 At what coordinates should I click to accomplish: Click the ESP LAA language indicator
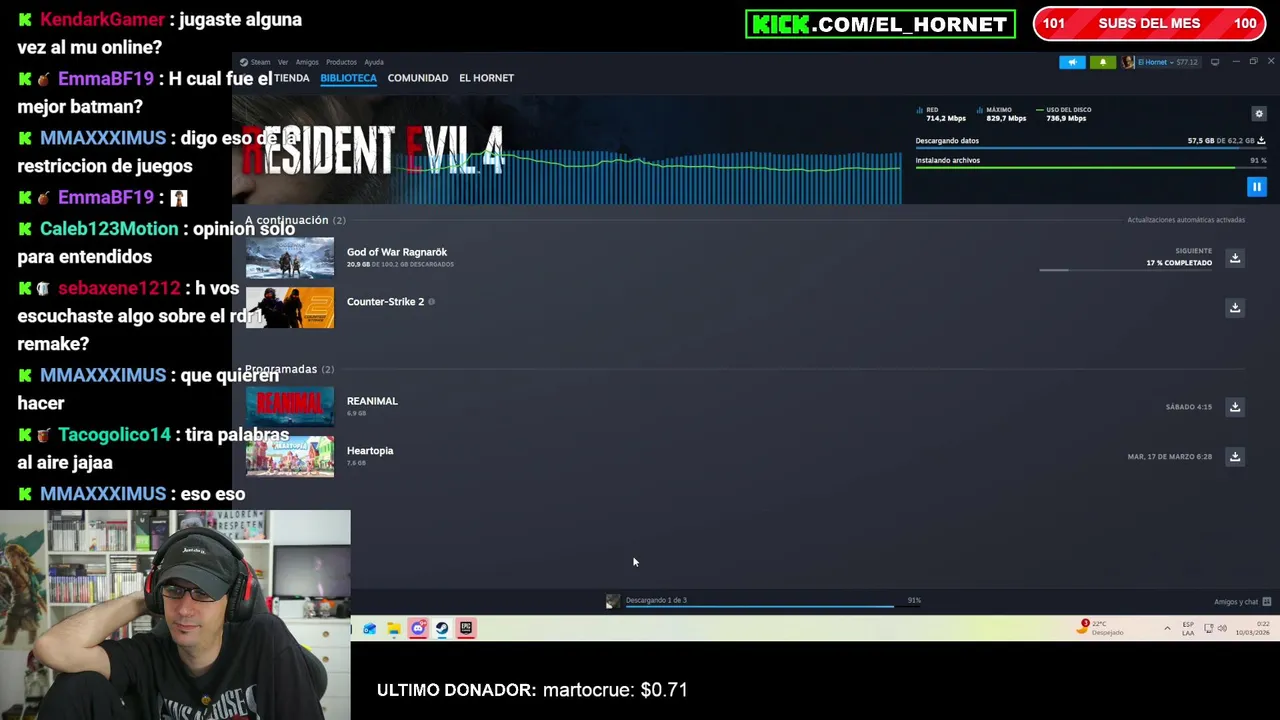coord(1188,629)
